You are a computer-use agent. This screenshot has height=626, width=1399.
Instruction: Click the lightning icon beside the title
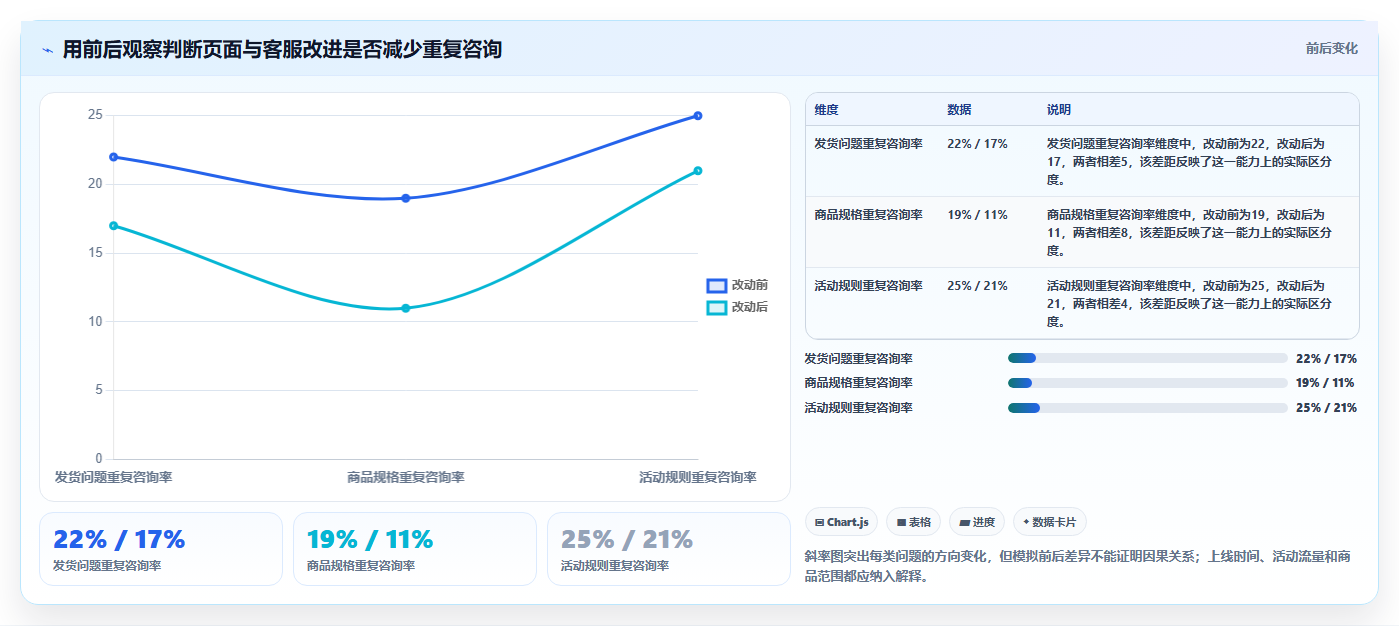tap(47, 50)
